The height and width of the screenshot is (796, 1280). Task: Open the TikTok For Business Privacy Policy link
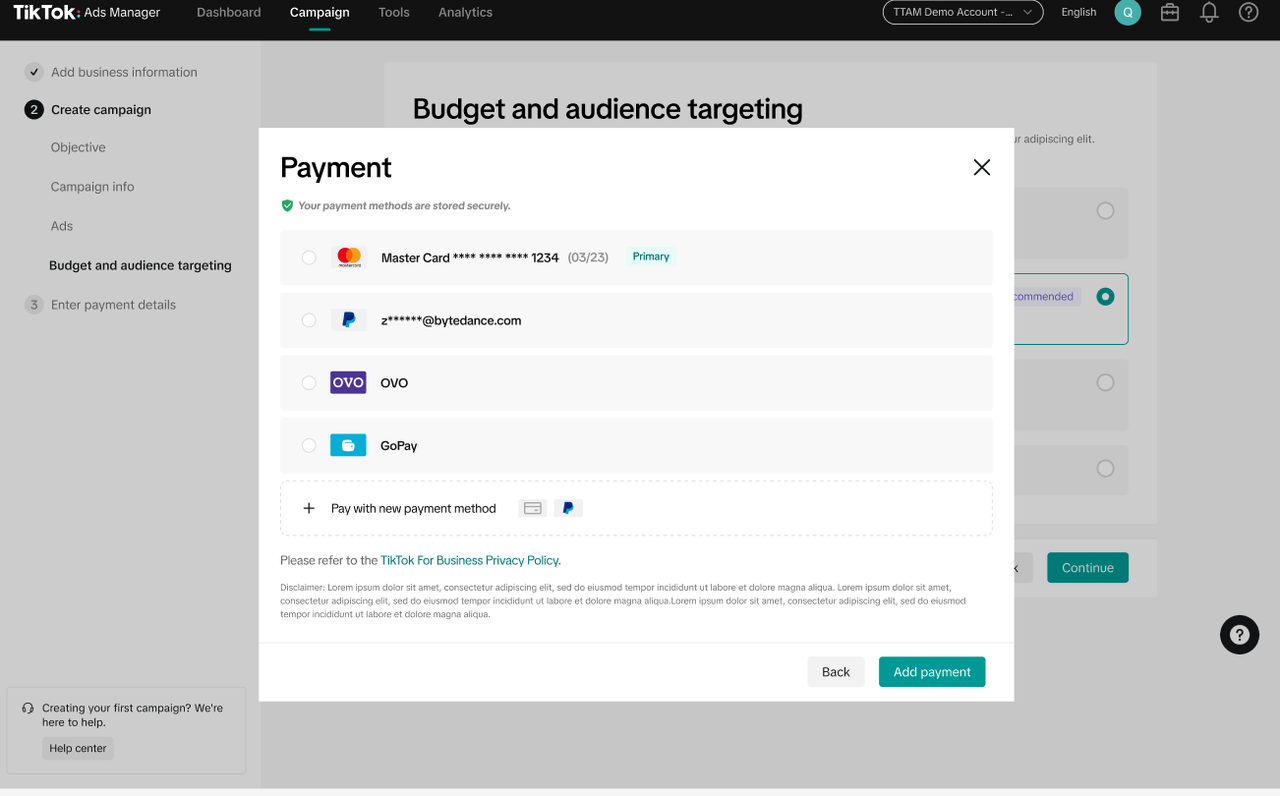[469, 560]
